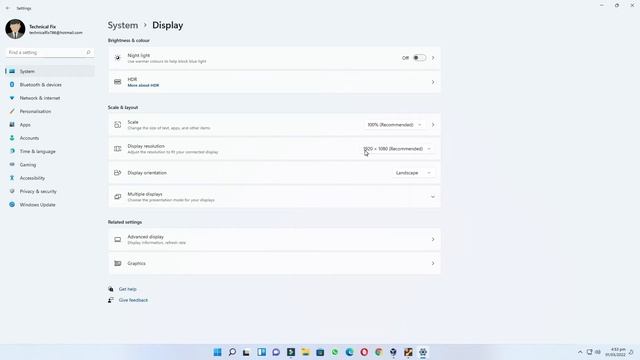Open Advanced display settings
This screenshot has width=640, height=360.
[274, 240]
